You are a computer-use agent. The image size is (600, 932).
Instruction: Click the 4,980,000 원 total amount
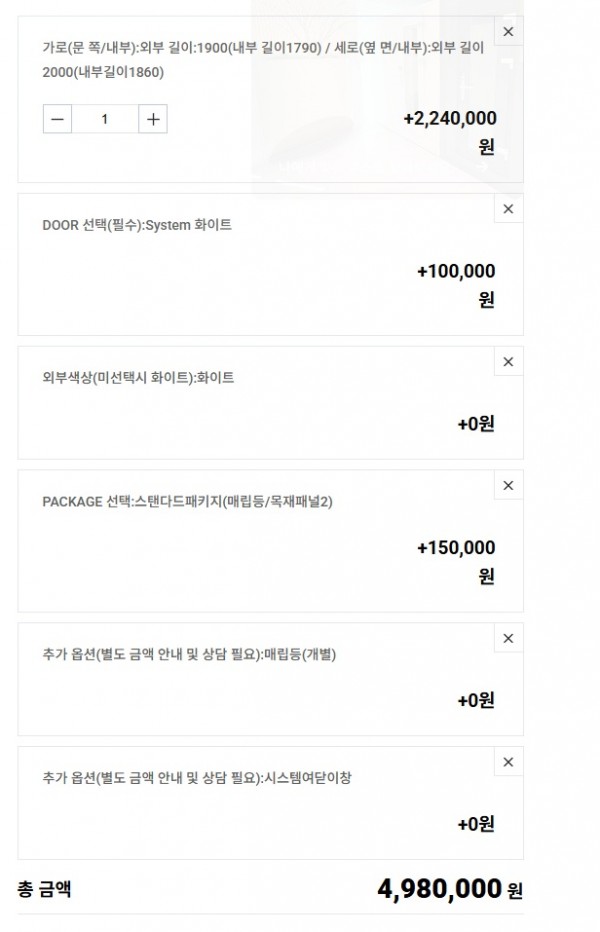450,889
